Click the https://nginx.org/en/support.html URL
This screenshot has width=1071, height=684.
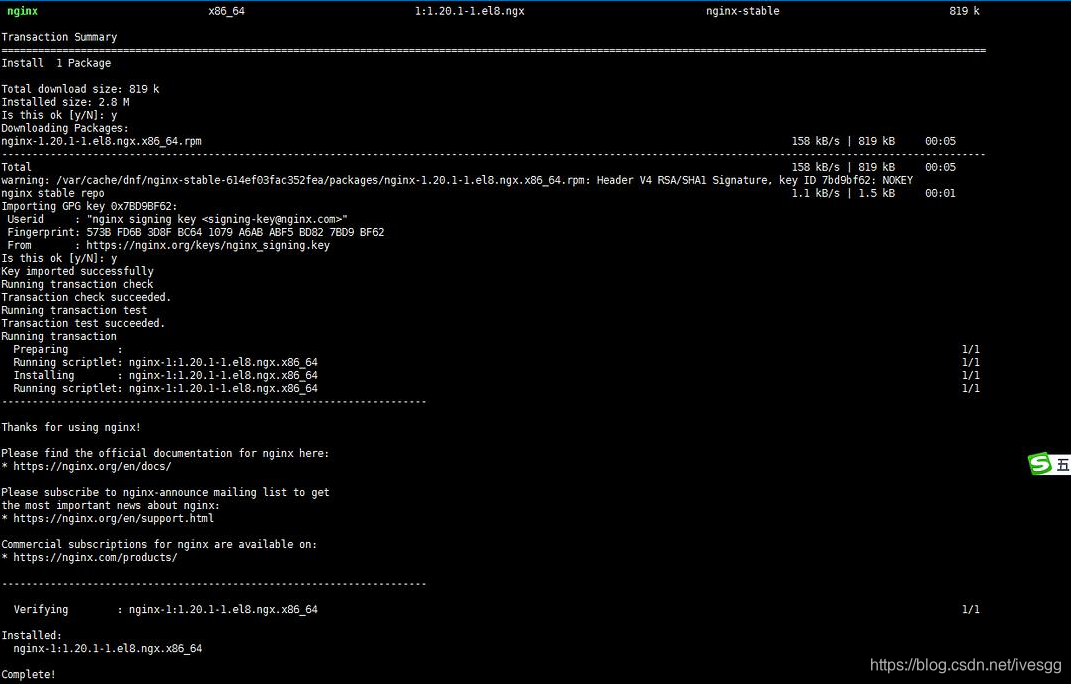(113, 518)
